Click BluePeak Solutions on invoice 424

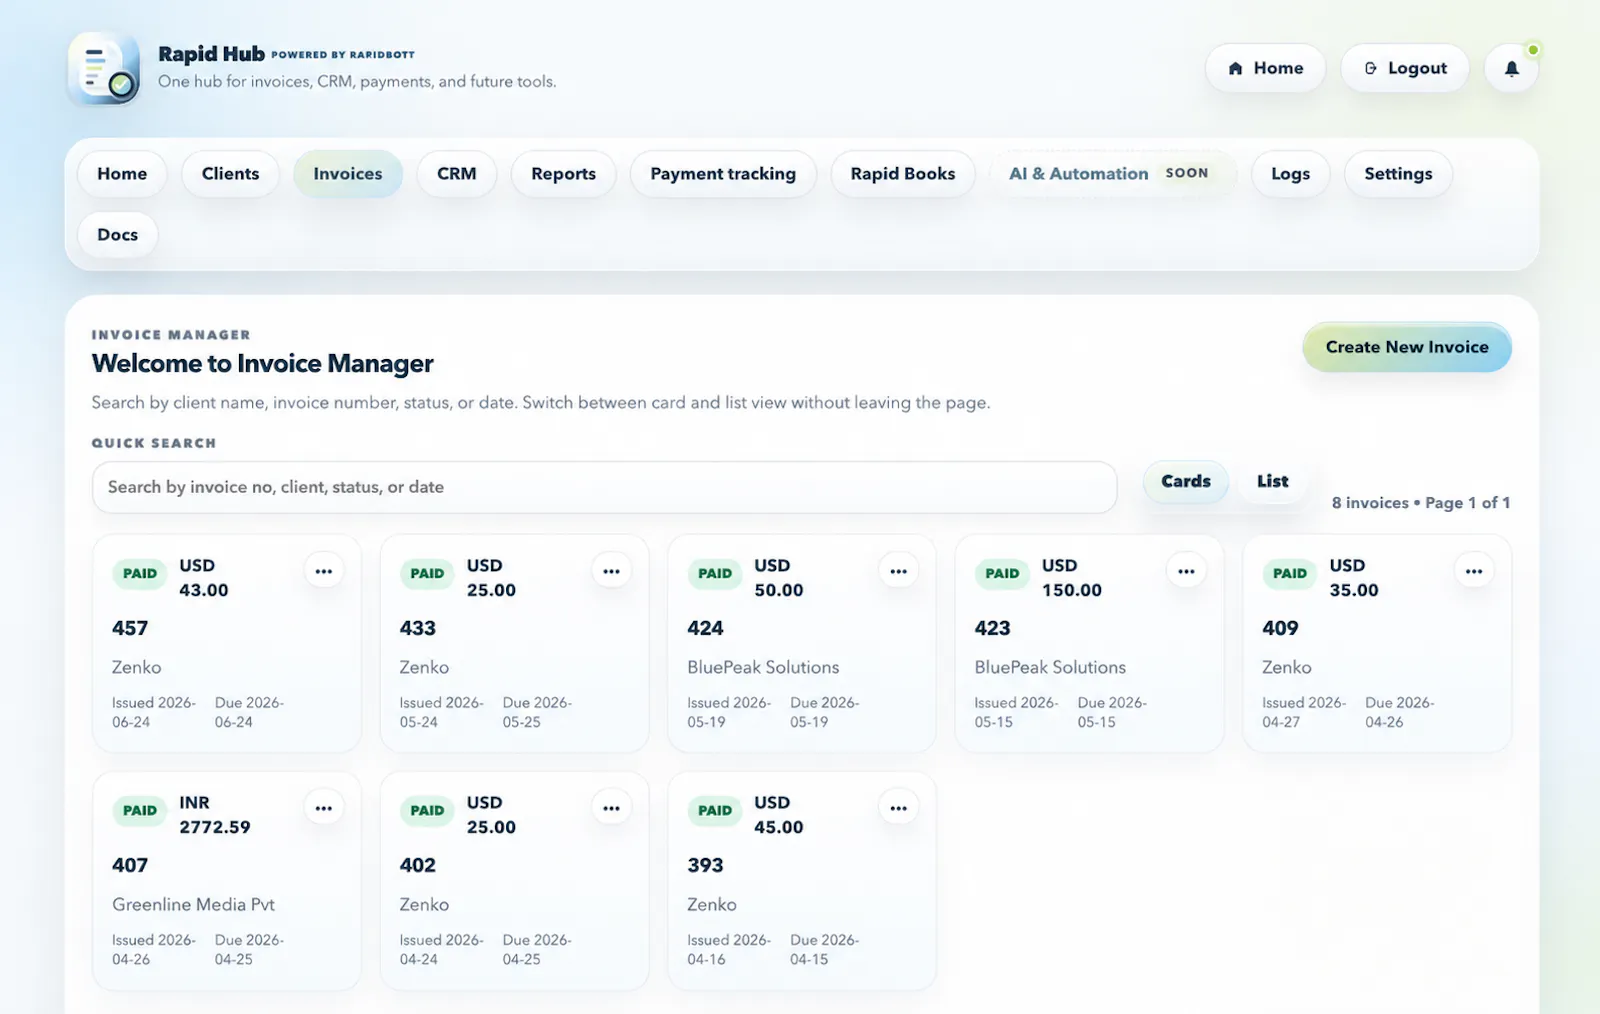tap(763, 667)
